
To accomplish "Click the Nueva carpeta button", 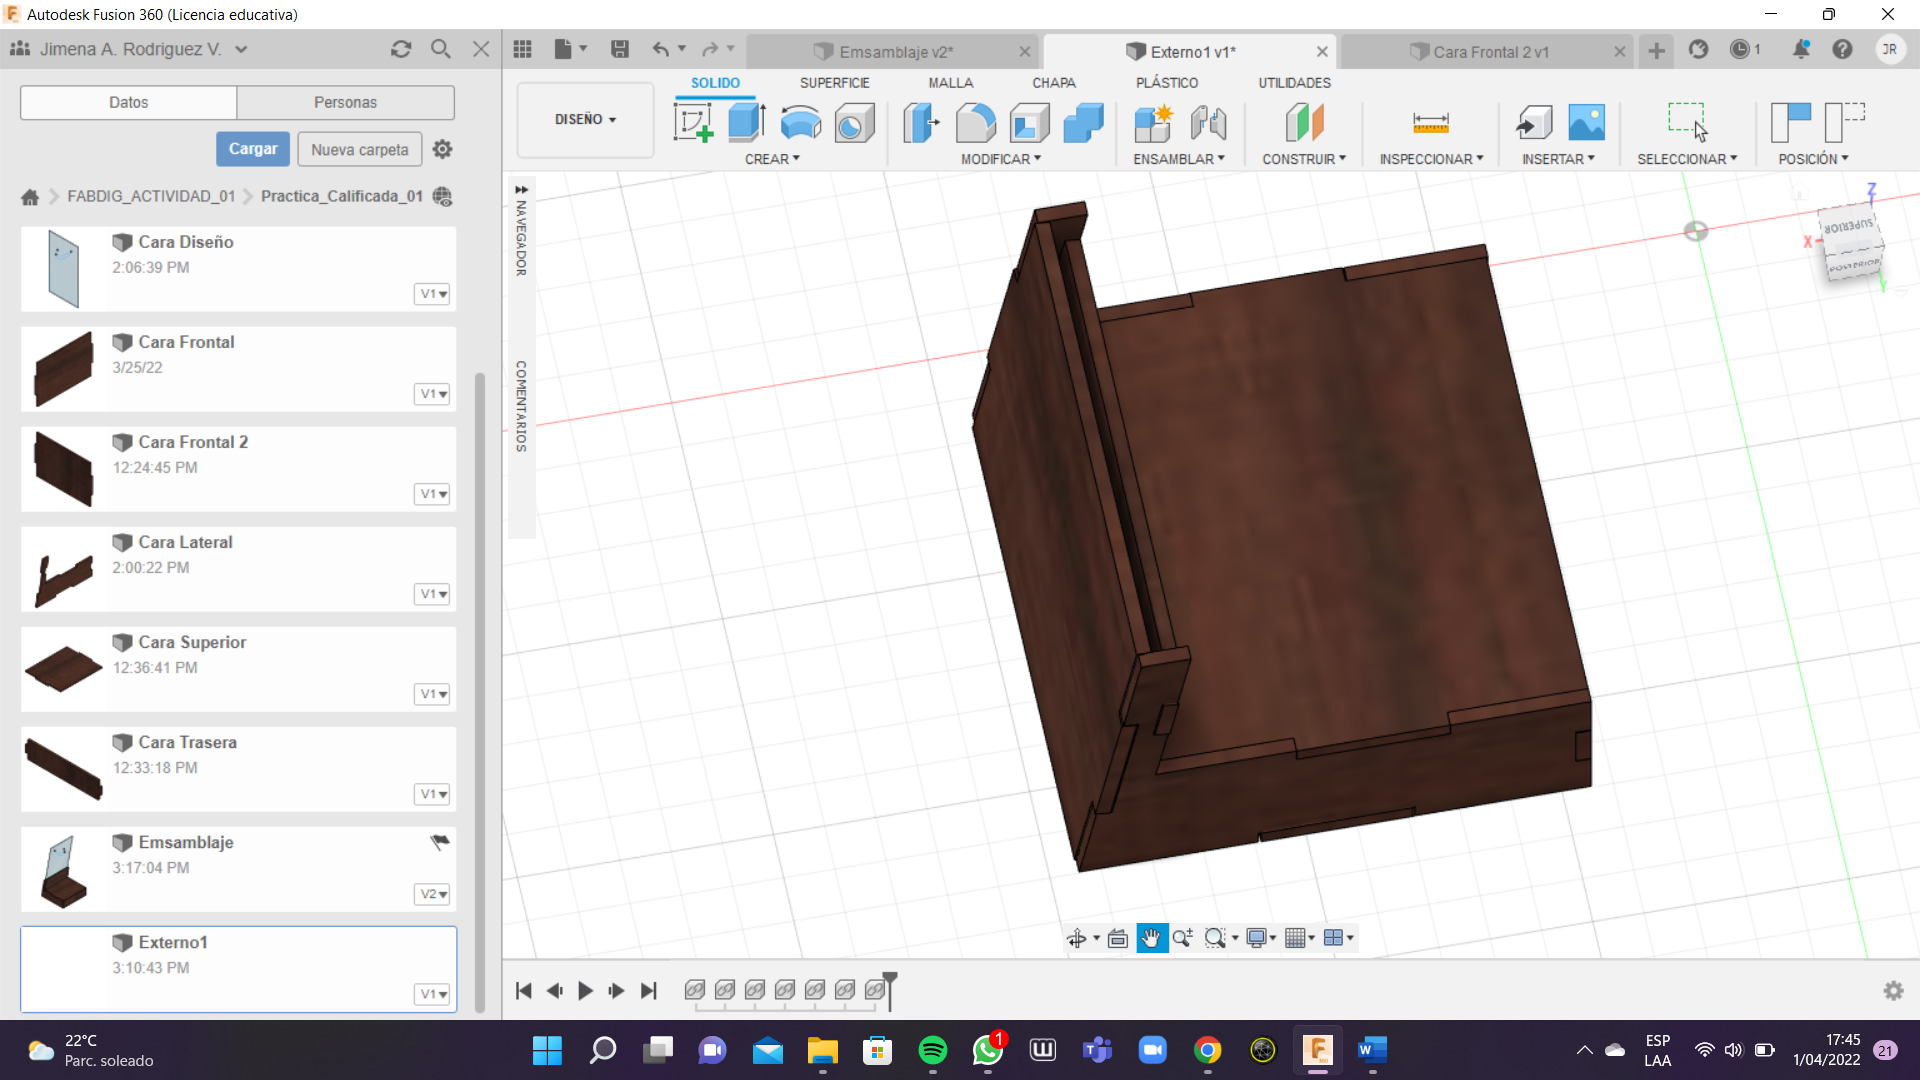I will (359, 150).
